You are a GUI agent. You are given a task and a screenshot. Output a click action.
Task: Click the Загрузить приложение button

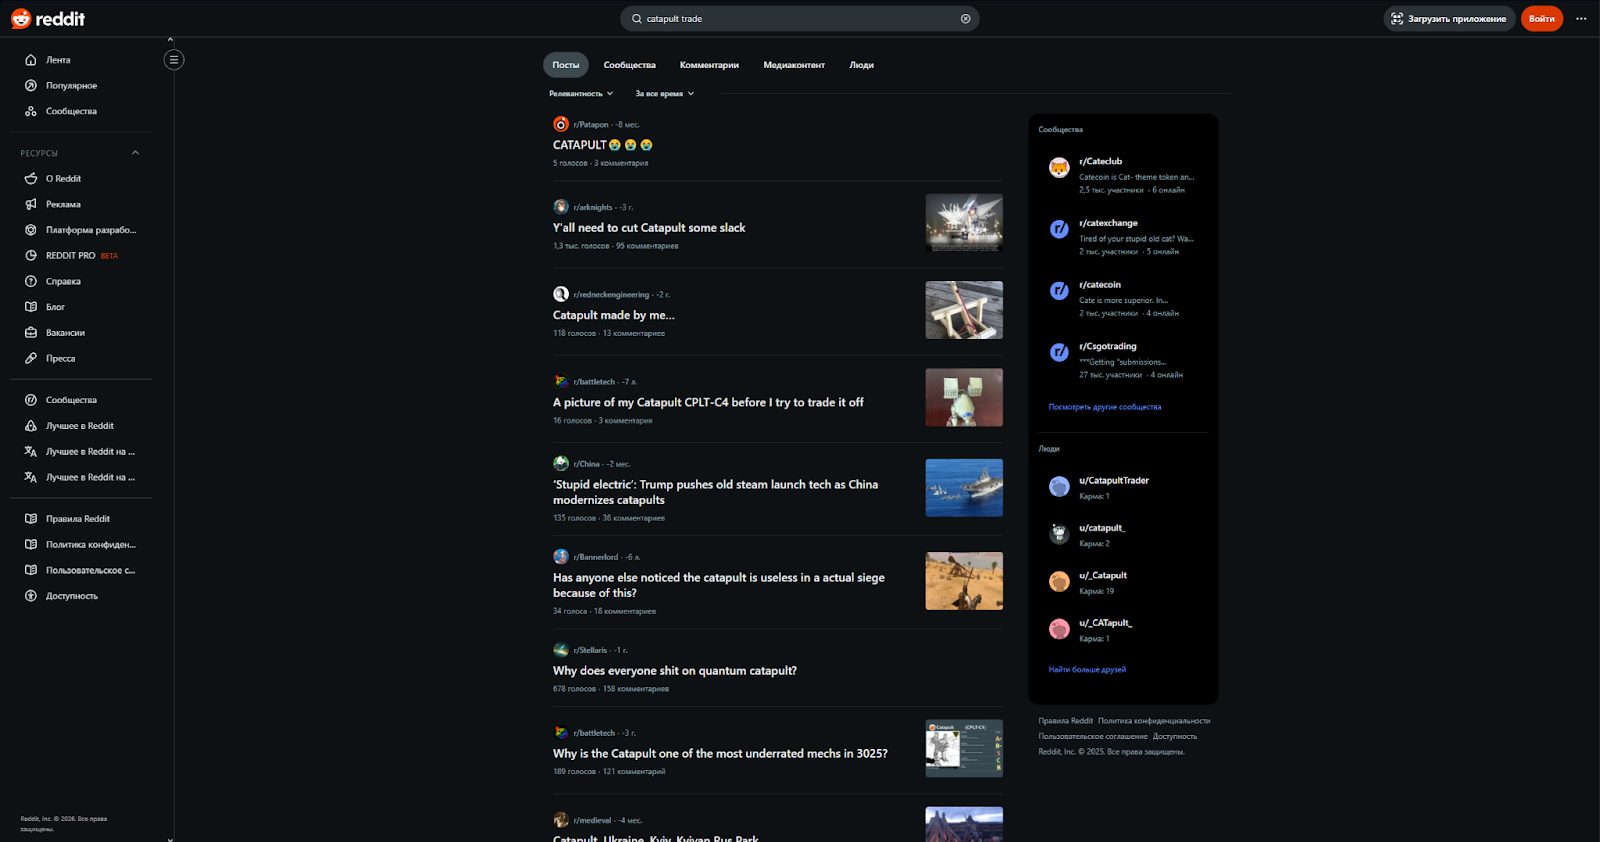[x=1449, y=19]
